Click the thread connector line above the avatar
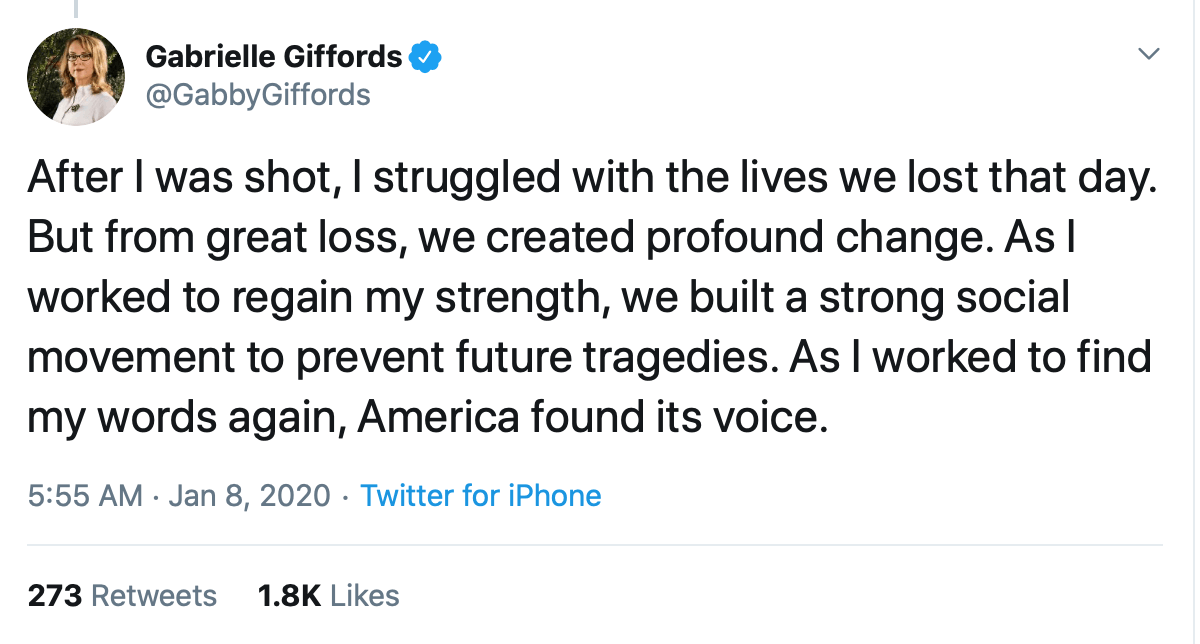This screenshot has height=644, width=1200. tap(75, 8)
